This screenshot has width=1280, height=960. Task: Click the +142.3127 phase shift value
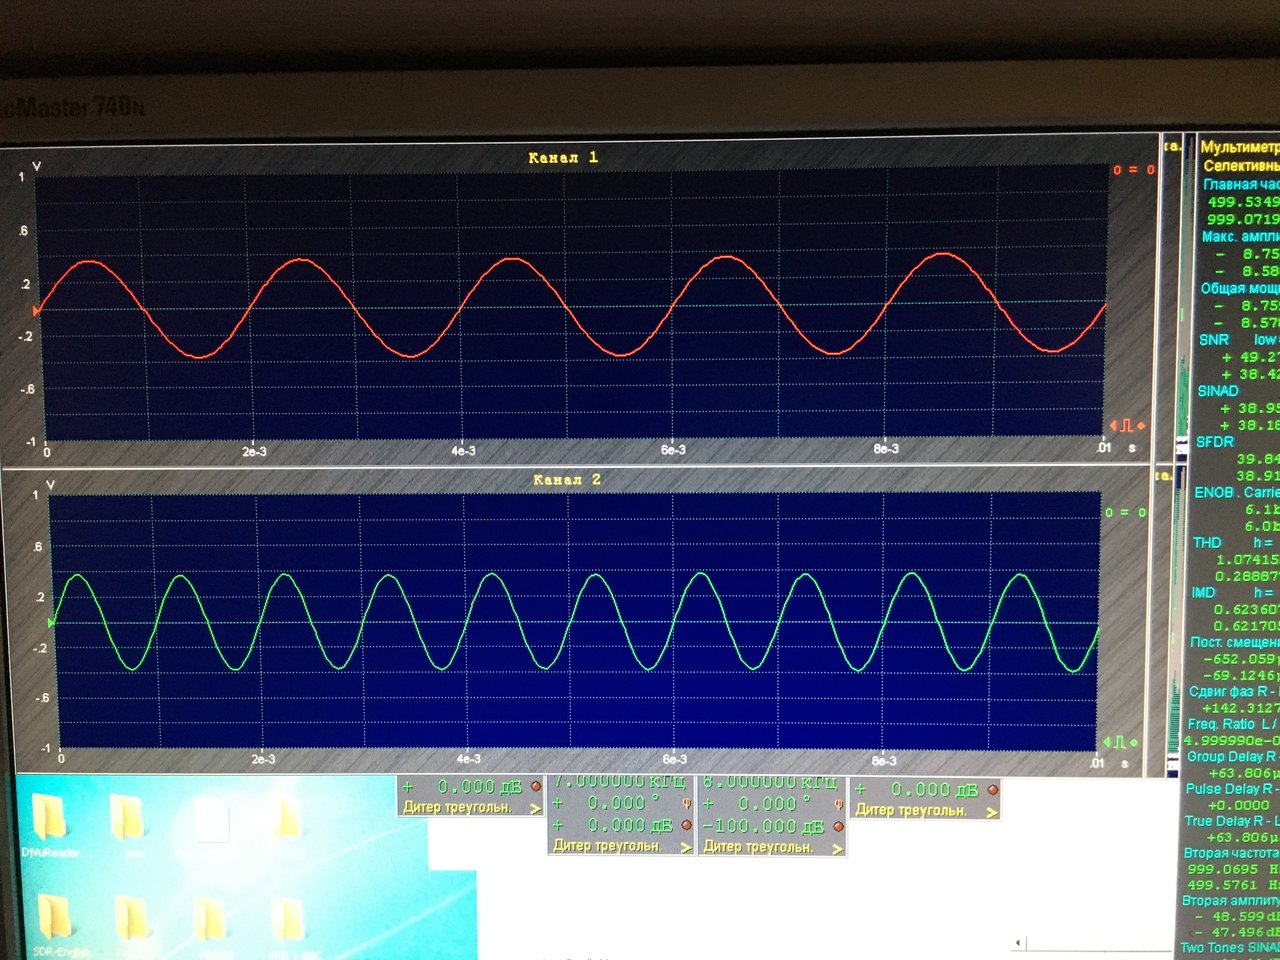tap(1240, 708)
